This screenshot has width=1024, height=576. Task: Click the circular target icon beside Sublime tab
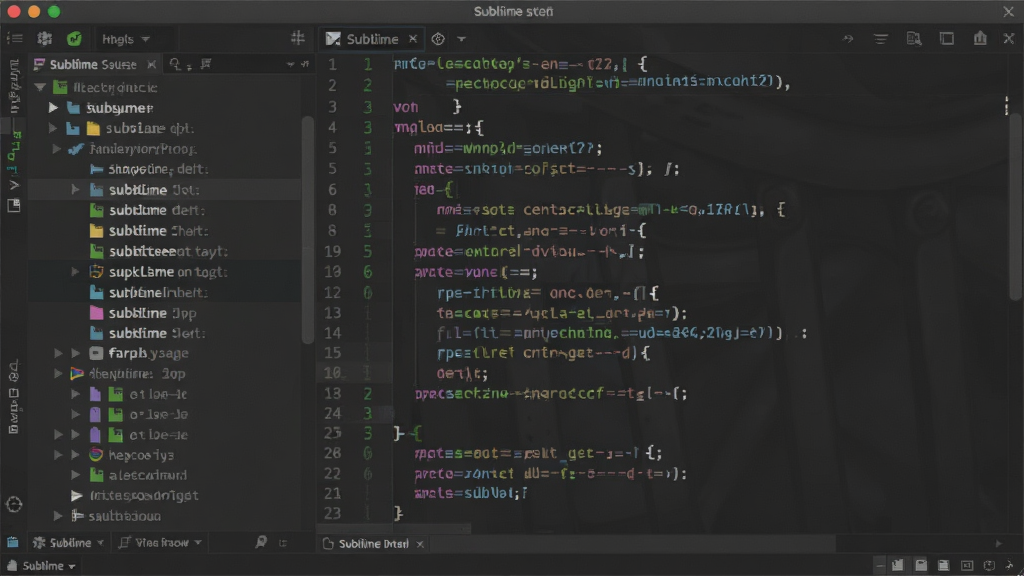(x=438, y=39)
